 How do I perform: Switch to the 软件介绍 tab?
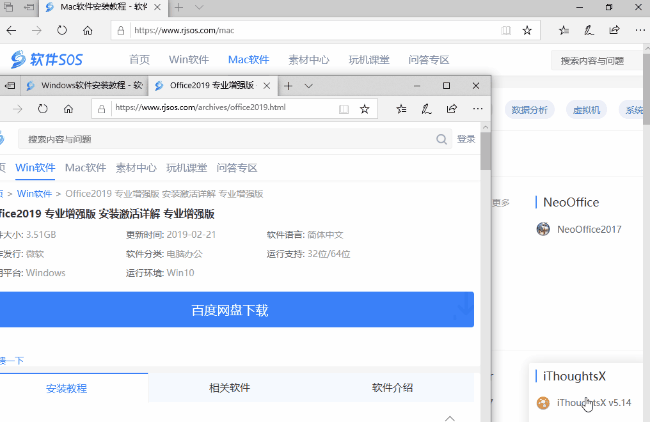click(392, 388)
